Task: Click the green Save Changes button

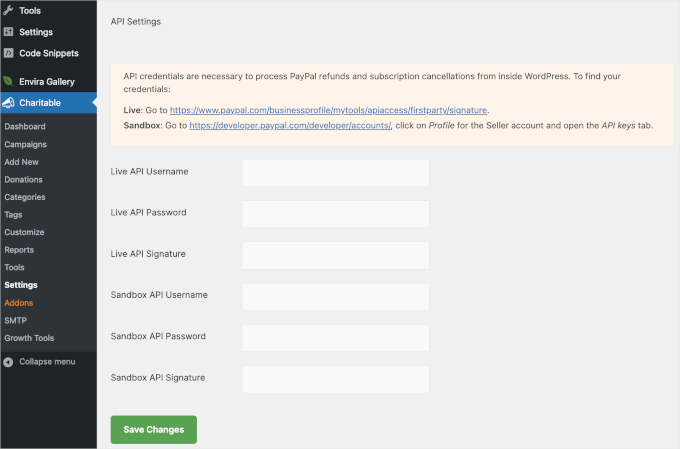Action: [x=154, y=429]
